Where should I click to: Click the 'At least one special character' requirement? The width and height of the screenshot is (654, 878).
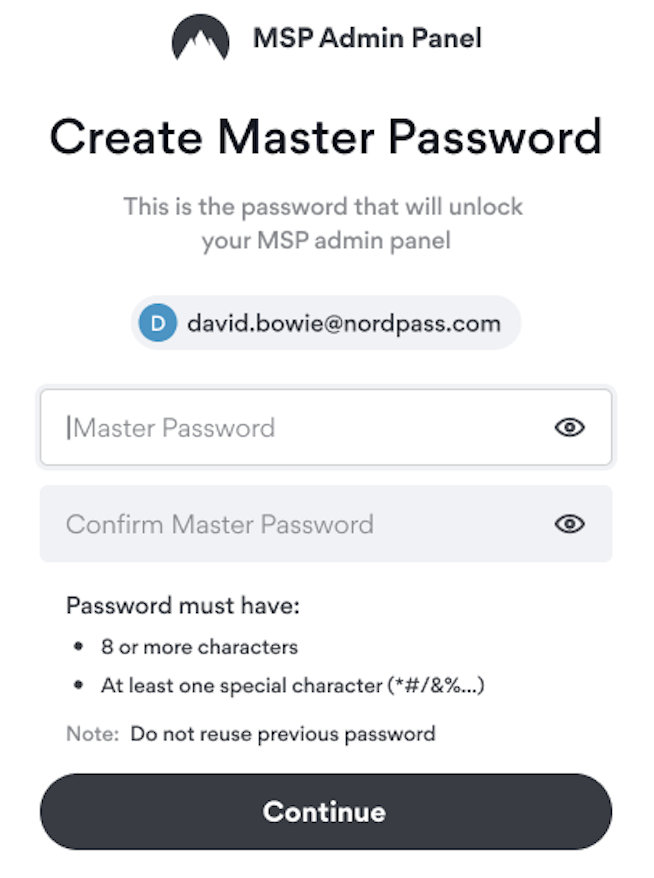point(242,685)
